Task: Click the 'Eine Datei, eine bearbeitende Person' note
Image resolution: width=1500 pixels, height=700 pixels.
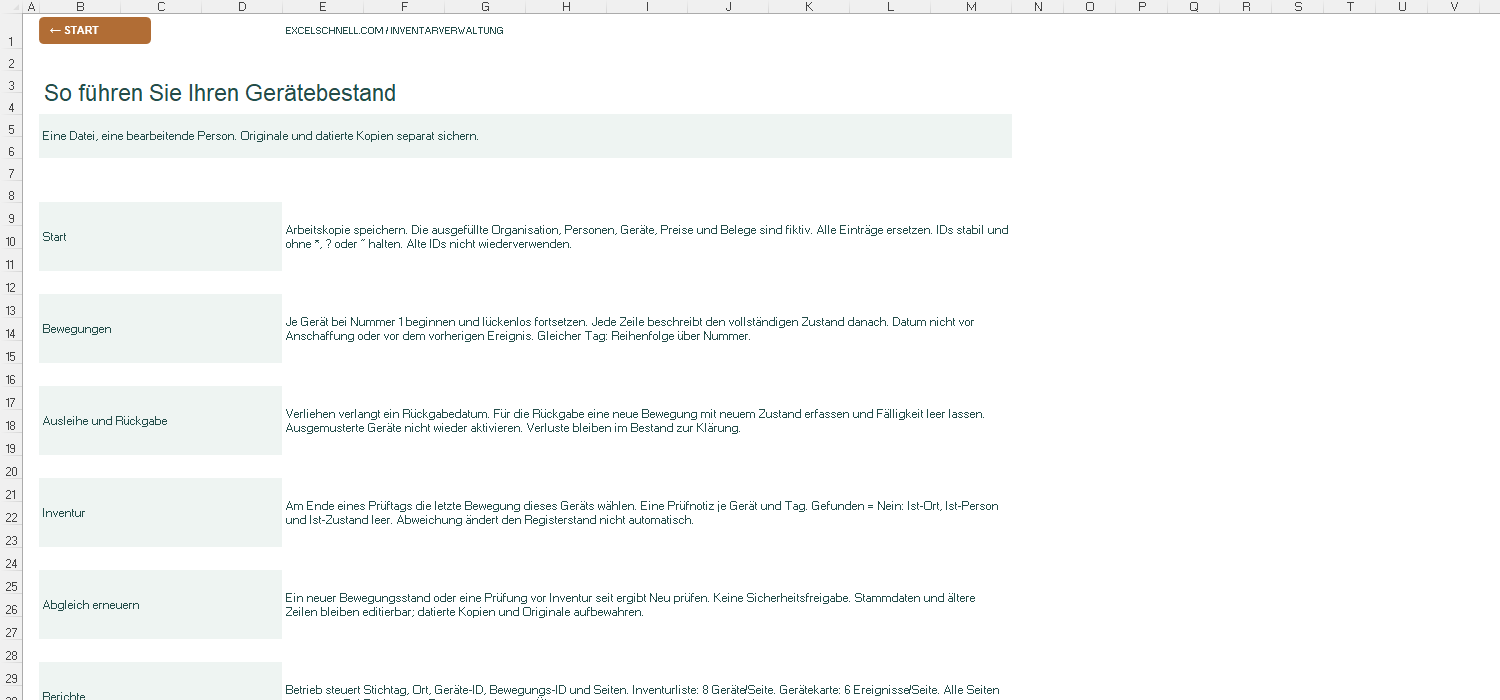Action: point(525,136)
